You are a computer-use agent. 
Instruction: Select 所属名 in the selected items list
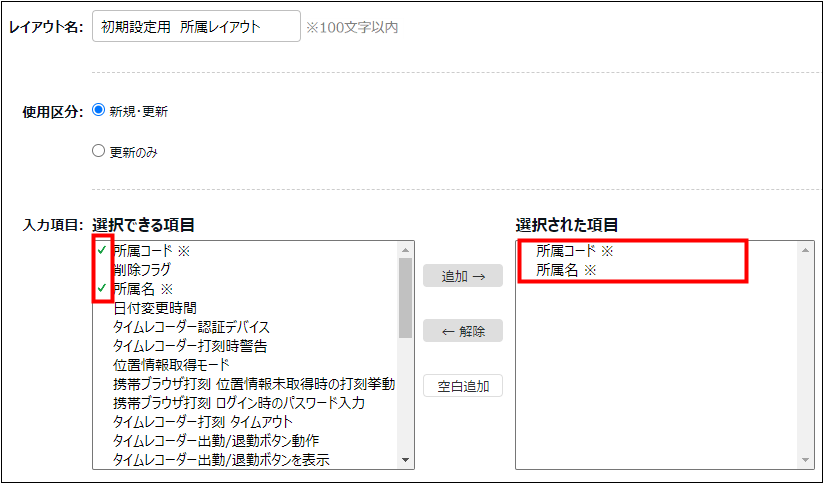(x=566, y=270)
